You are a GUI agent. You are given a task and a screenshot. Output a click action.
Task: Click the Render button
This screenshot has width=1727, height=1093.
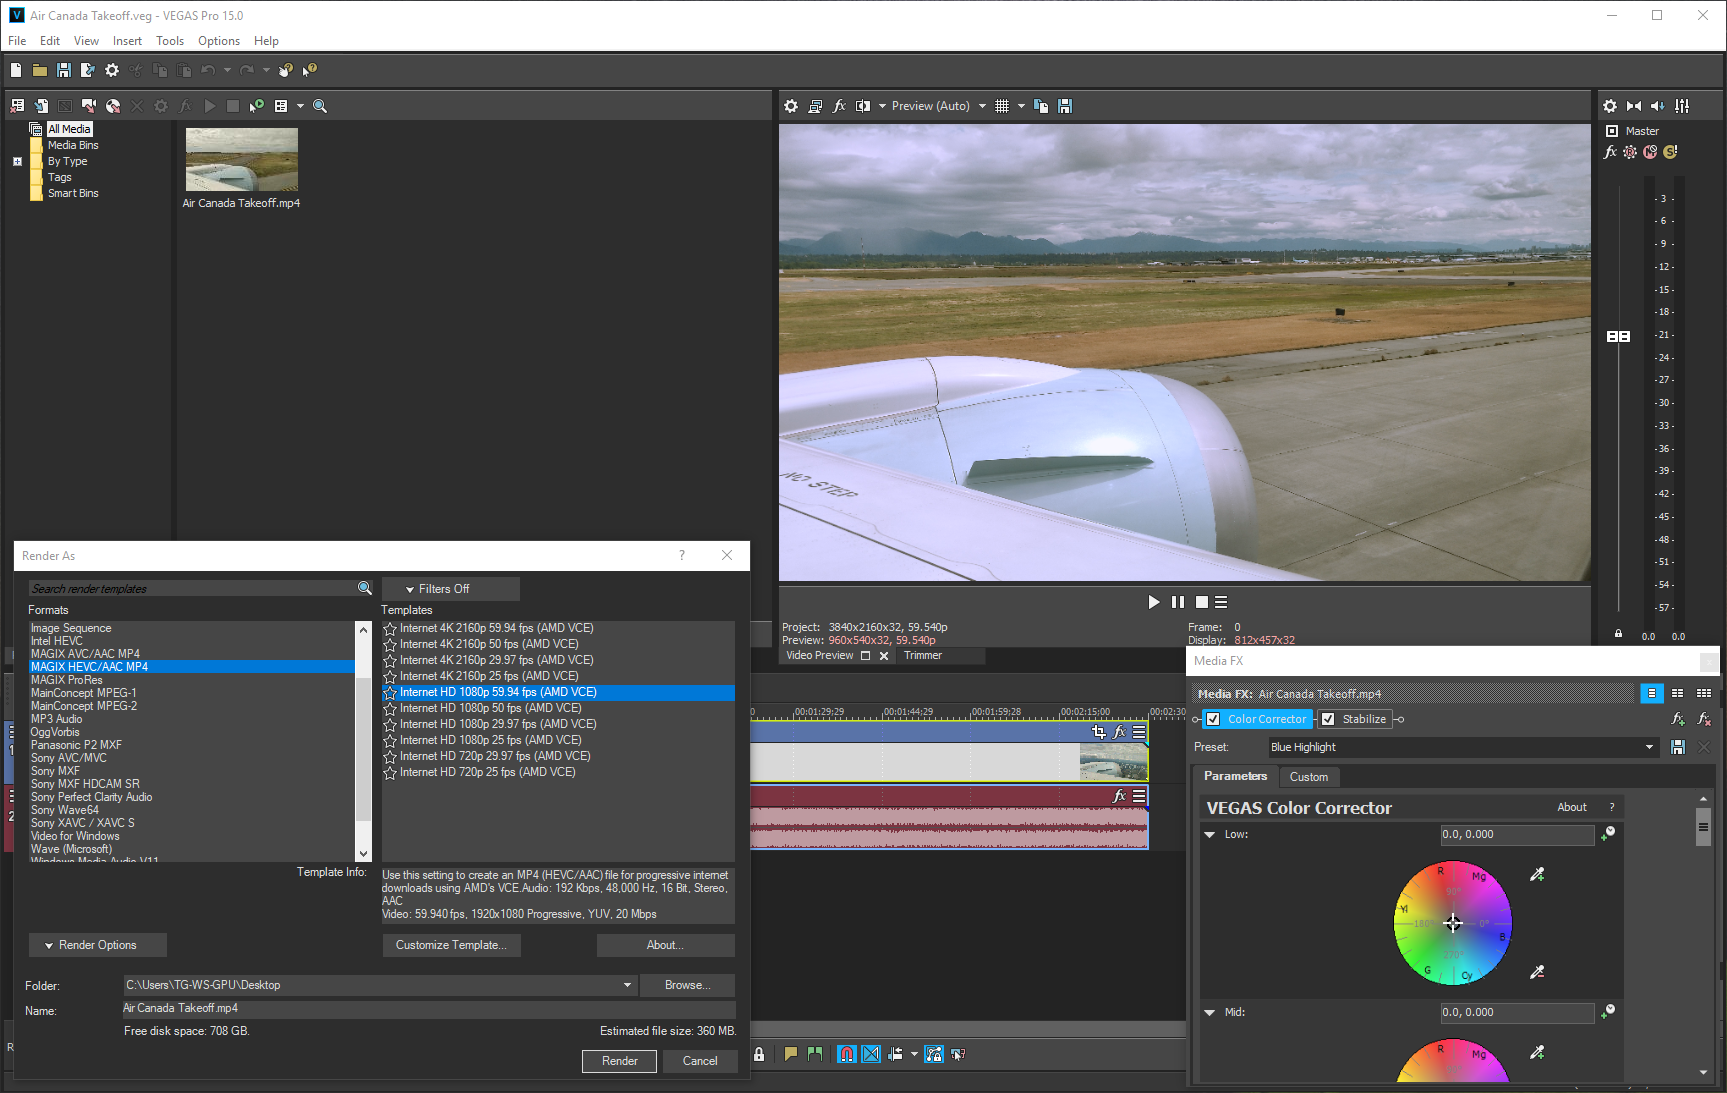click(620, 1061)
